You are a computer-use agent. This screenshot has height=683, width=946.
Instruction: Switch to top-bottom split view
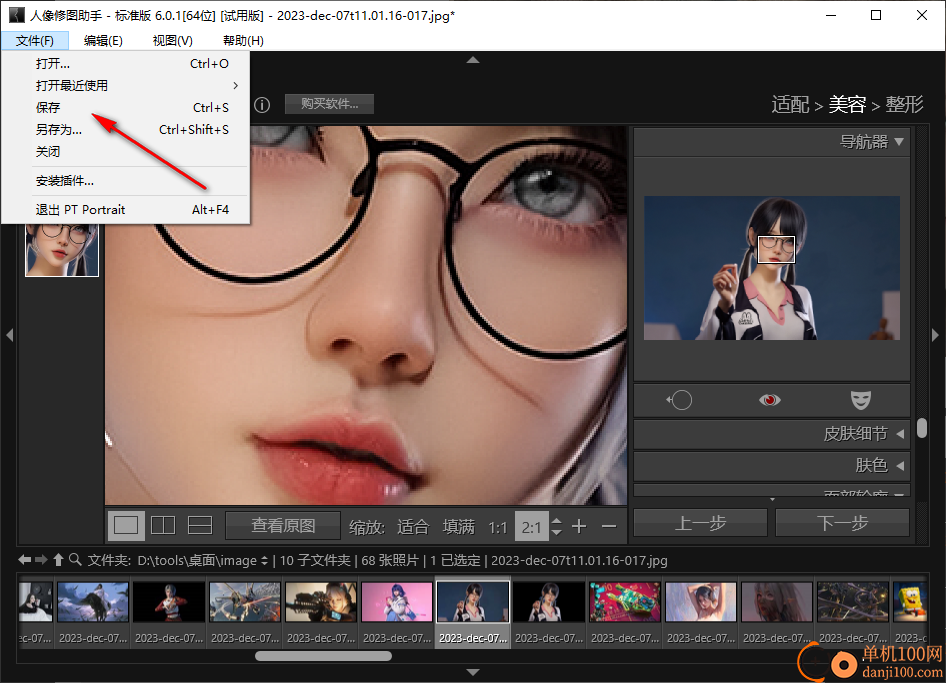(x=200, y=526)
